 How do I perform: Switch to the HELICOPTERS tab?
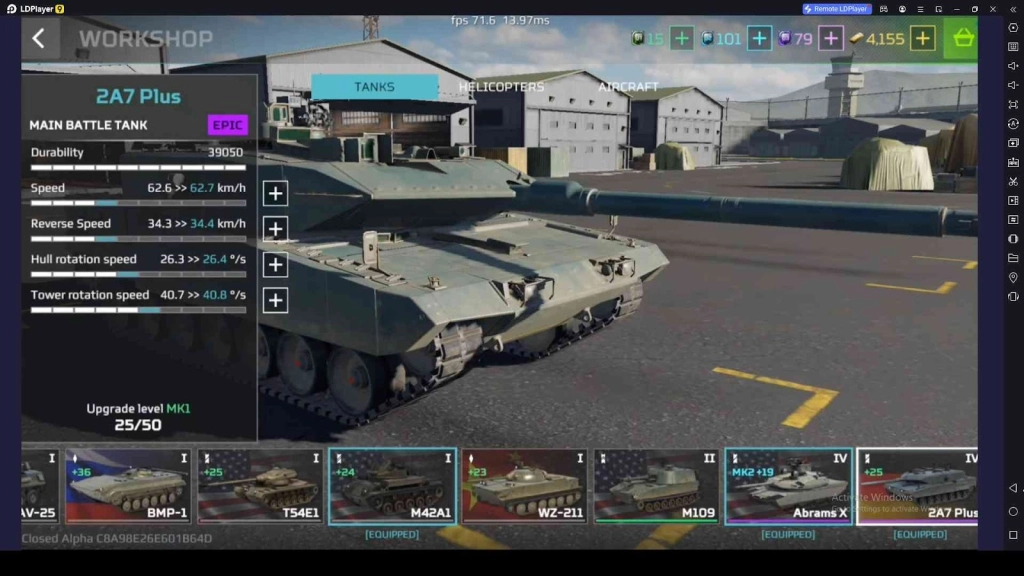pos(504,87)
